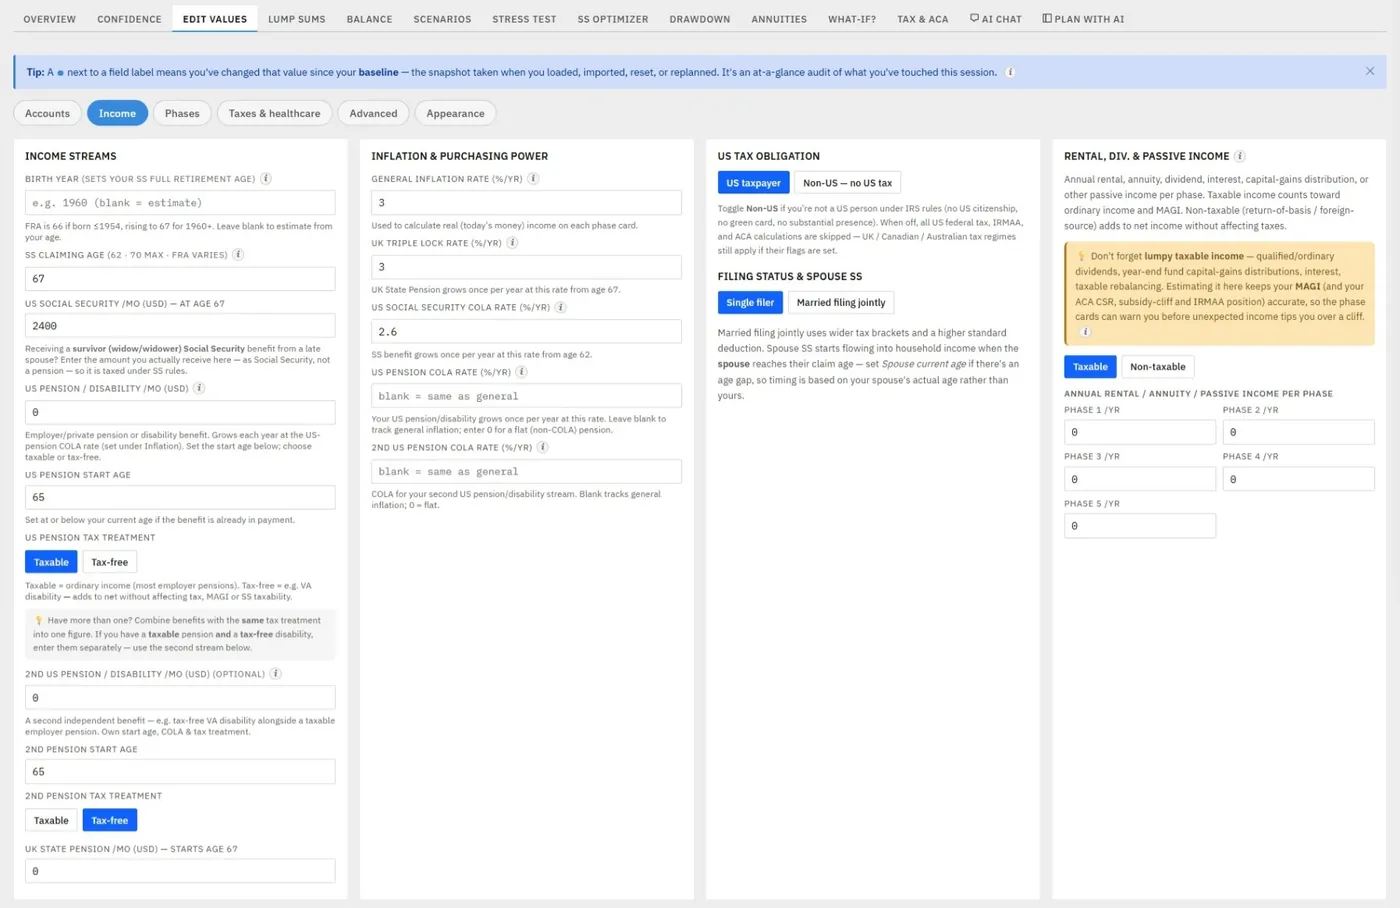The height and width of the screenshot is (908, 1400).
Task: Click info icon next to US Social Security COLA Rate
Action: [560, 307]
